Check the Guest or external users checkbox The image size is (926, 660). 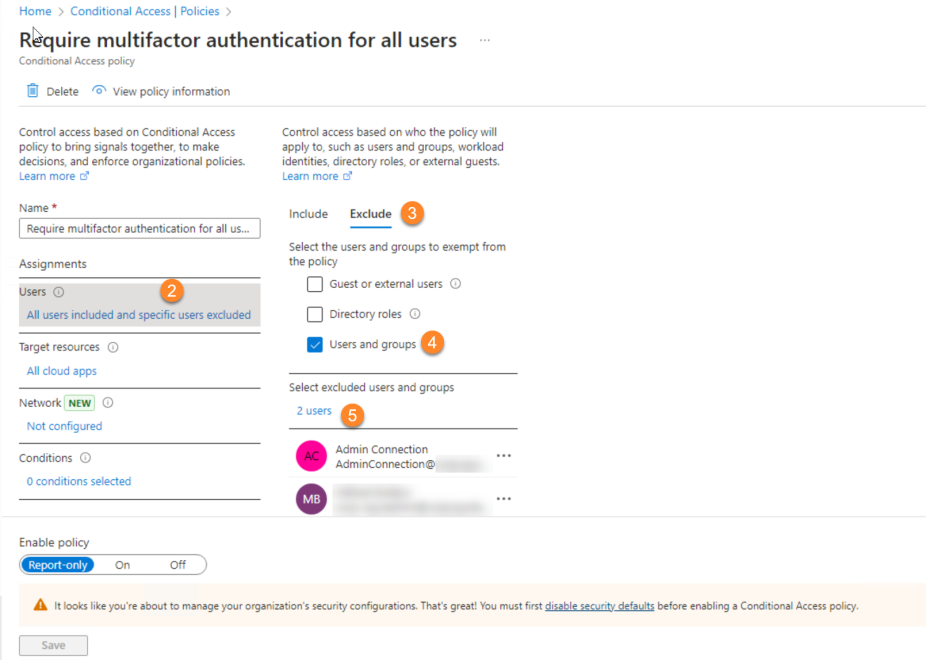point(315,284)
